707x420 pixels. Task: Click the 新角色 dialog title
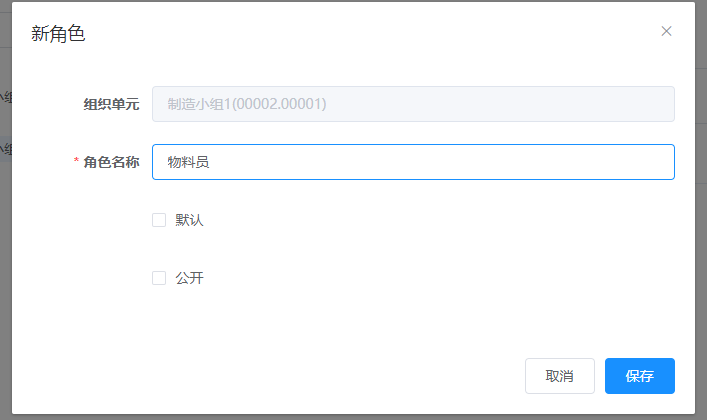pos(58,34)
